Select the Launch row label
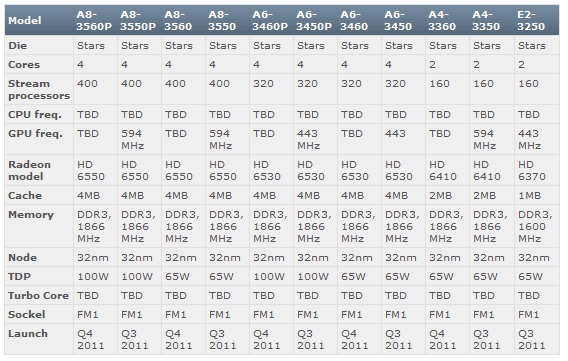Viewport: 568px width, 361px height. pos(28,333)
